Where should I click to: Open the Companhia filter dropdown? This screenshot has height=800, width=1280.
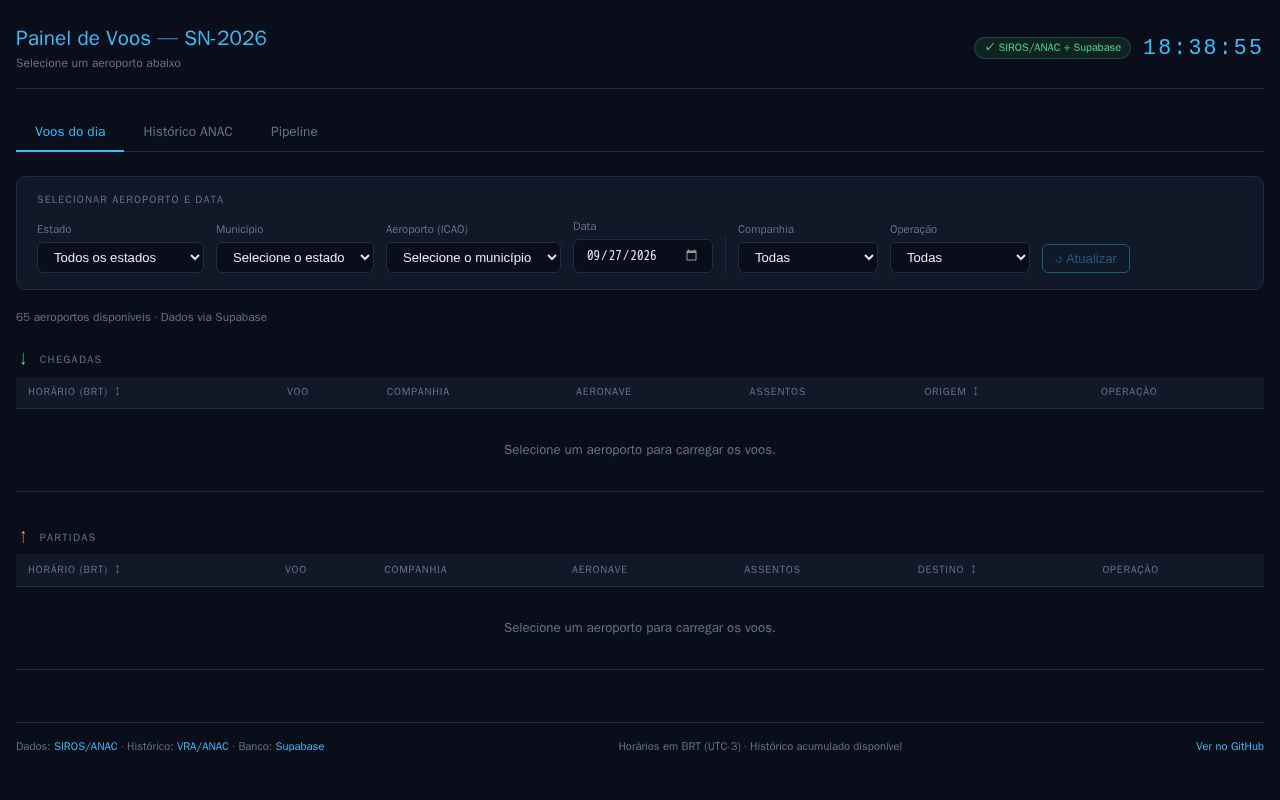tap(808, 257)
